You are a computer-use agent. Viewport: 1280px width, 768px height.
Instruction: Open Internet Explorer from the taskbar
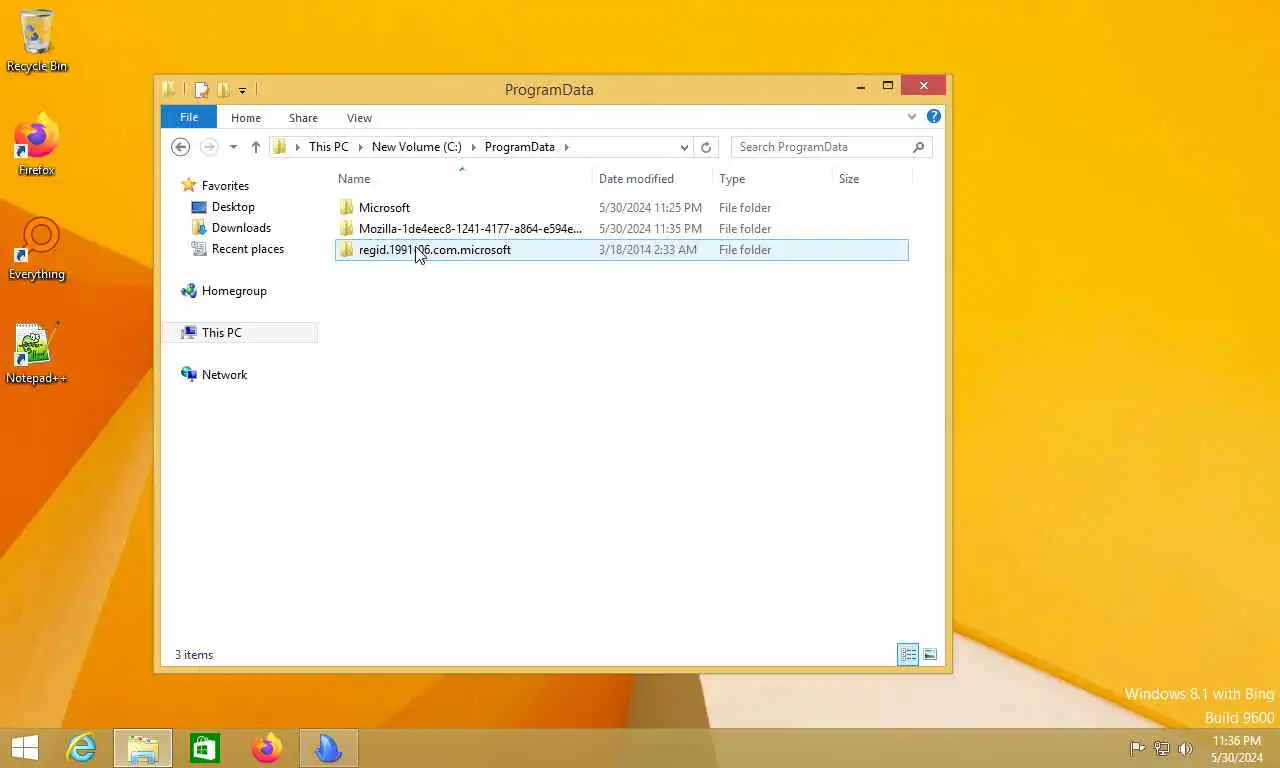click(81, 748)
